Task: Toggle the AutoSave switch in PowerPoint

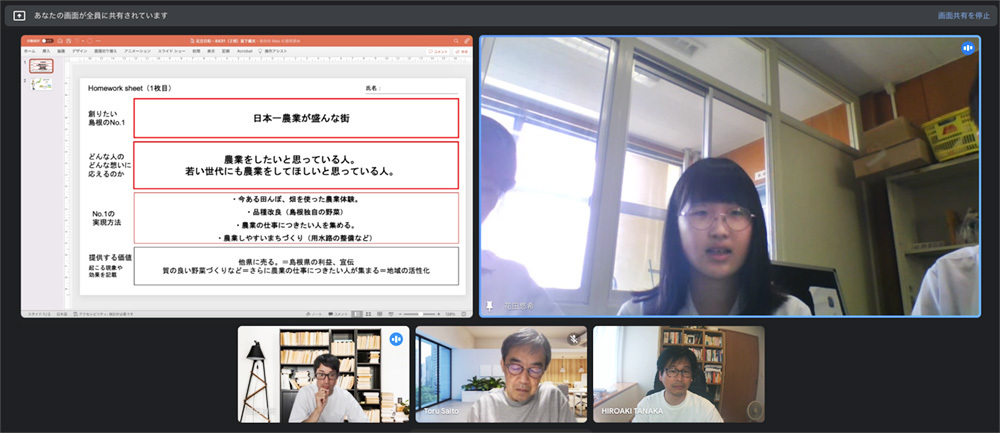Action: coord(47,40)
